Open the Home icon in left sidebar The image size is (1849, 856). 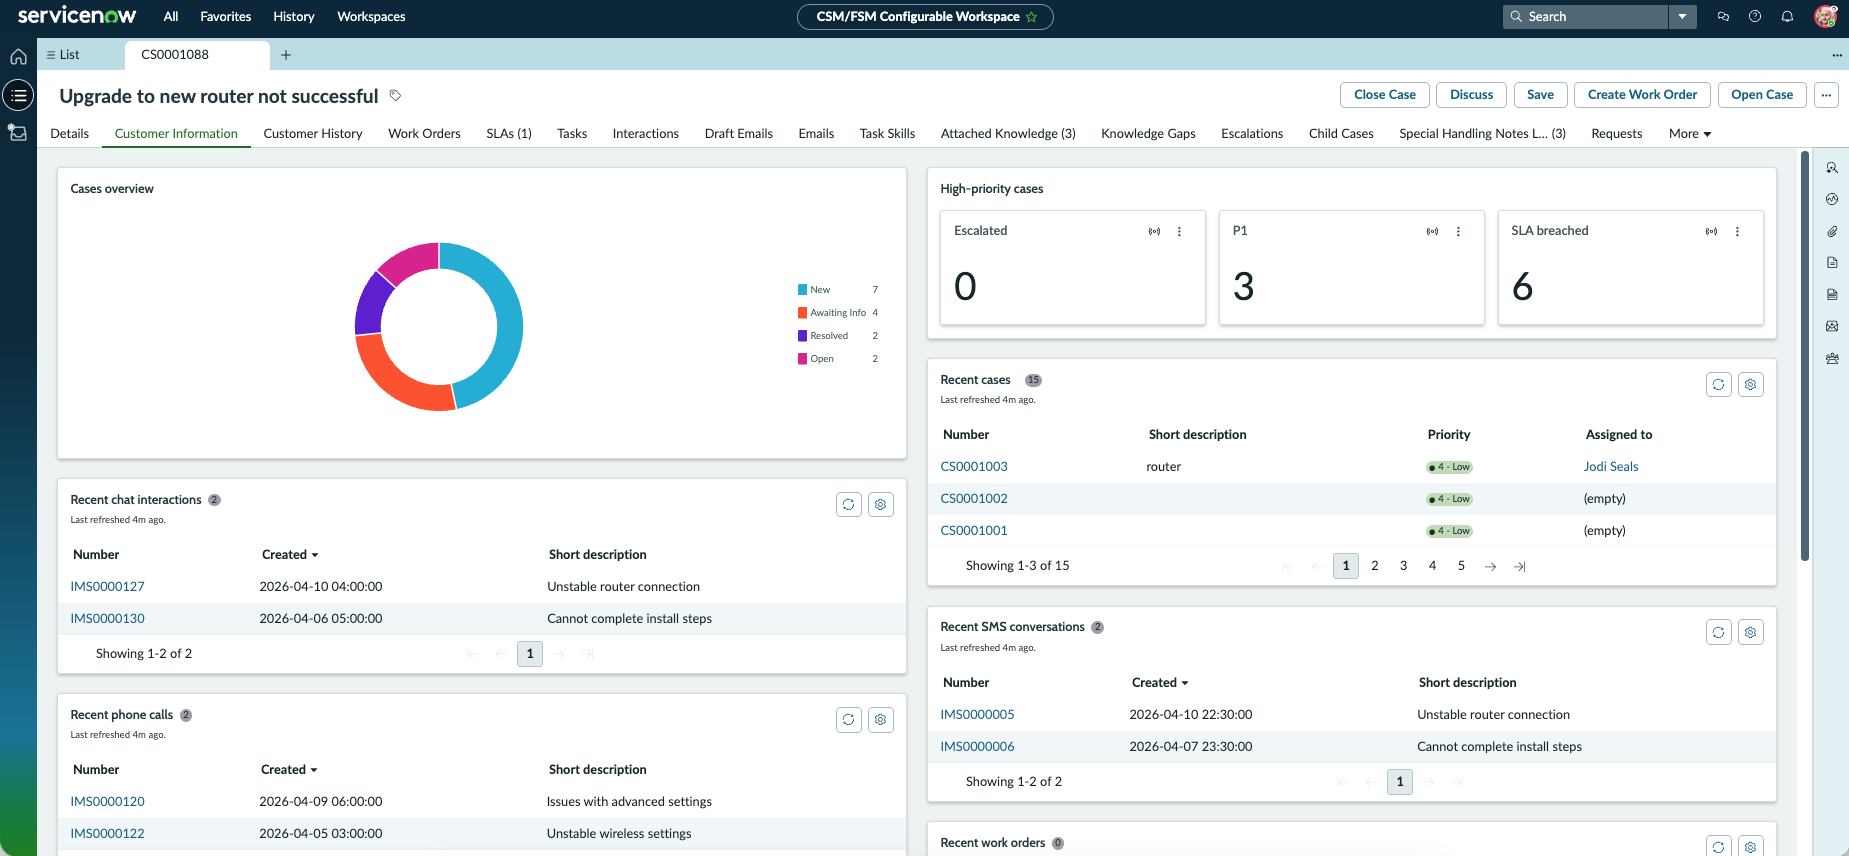tap(18, 57)
